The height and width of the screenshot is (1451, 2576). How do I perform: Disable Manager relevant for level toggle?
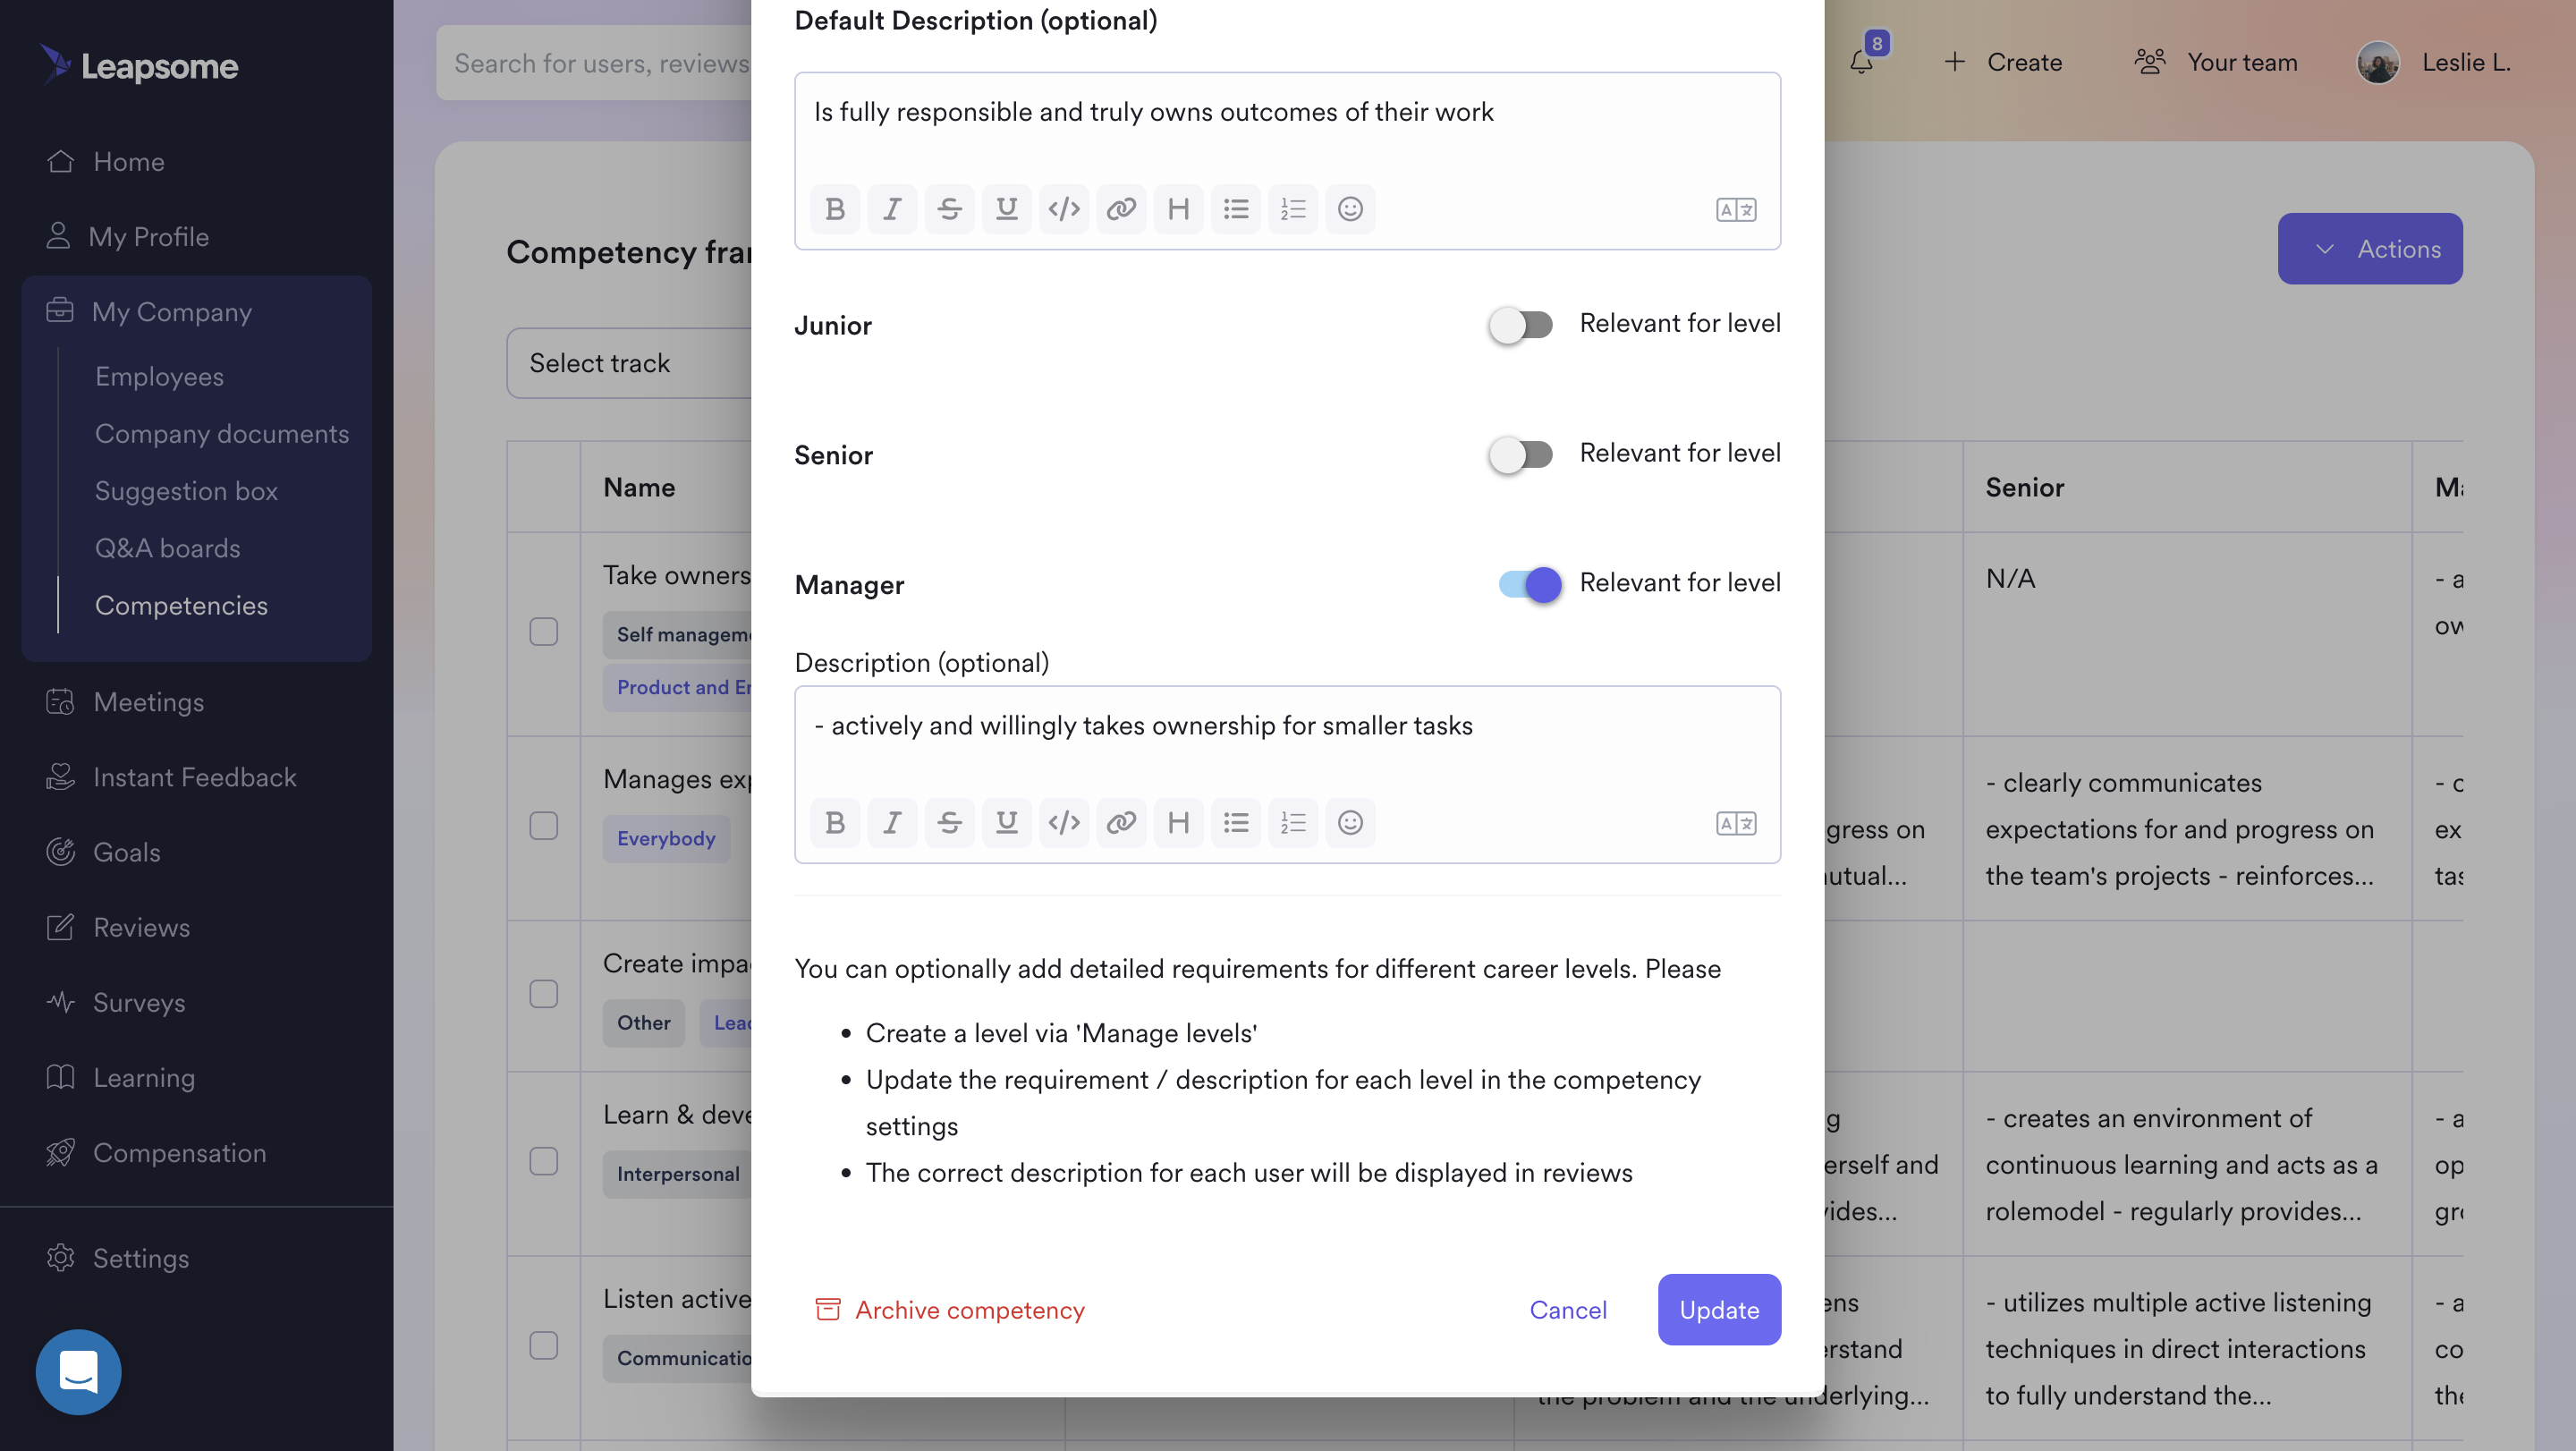pyautogui.click(x=1530, y=584)
